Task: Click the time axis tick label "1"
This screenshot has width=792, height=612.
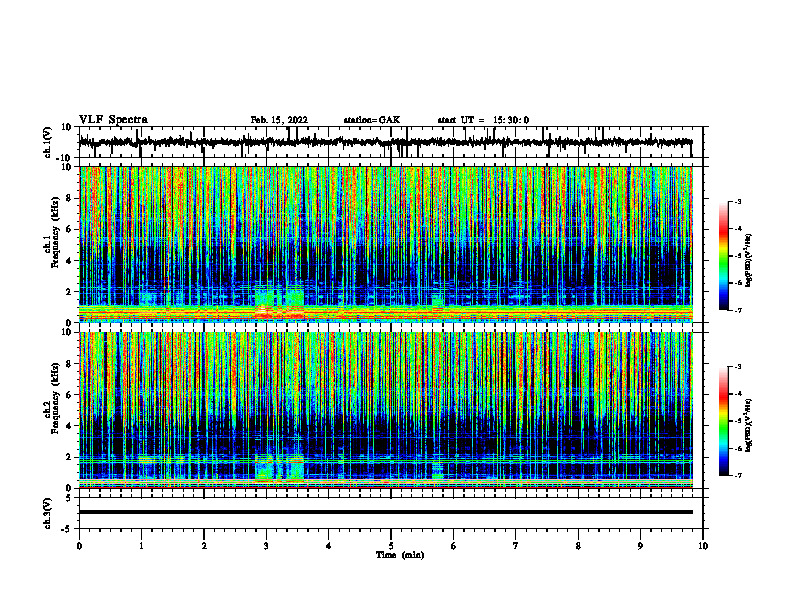Action: pyautogui.click(x=141, y=546)
